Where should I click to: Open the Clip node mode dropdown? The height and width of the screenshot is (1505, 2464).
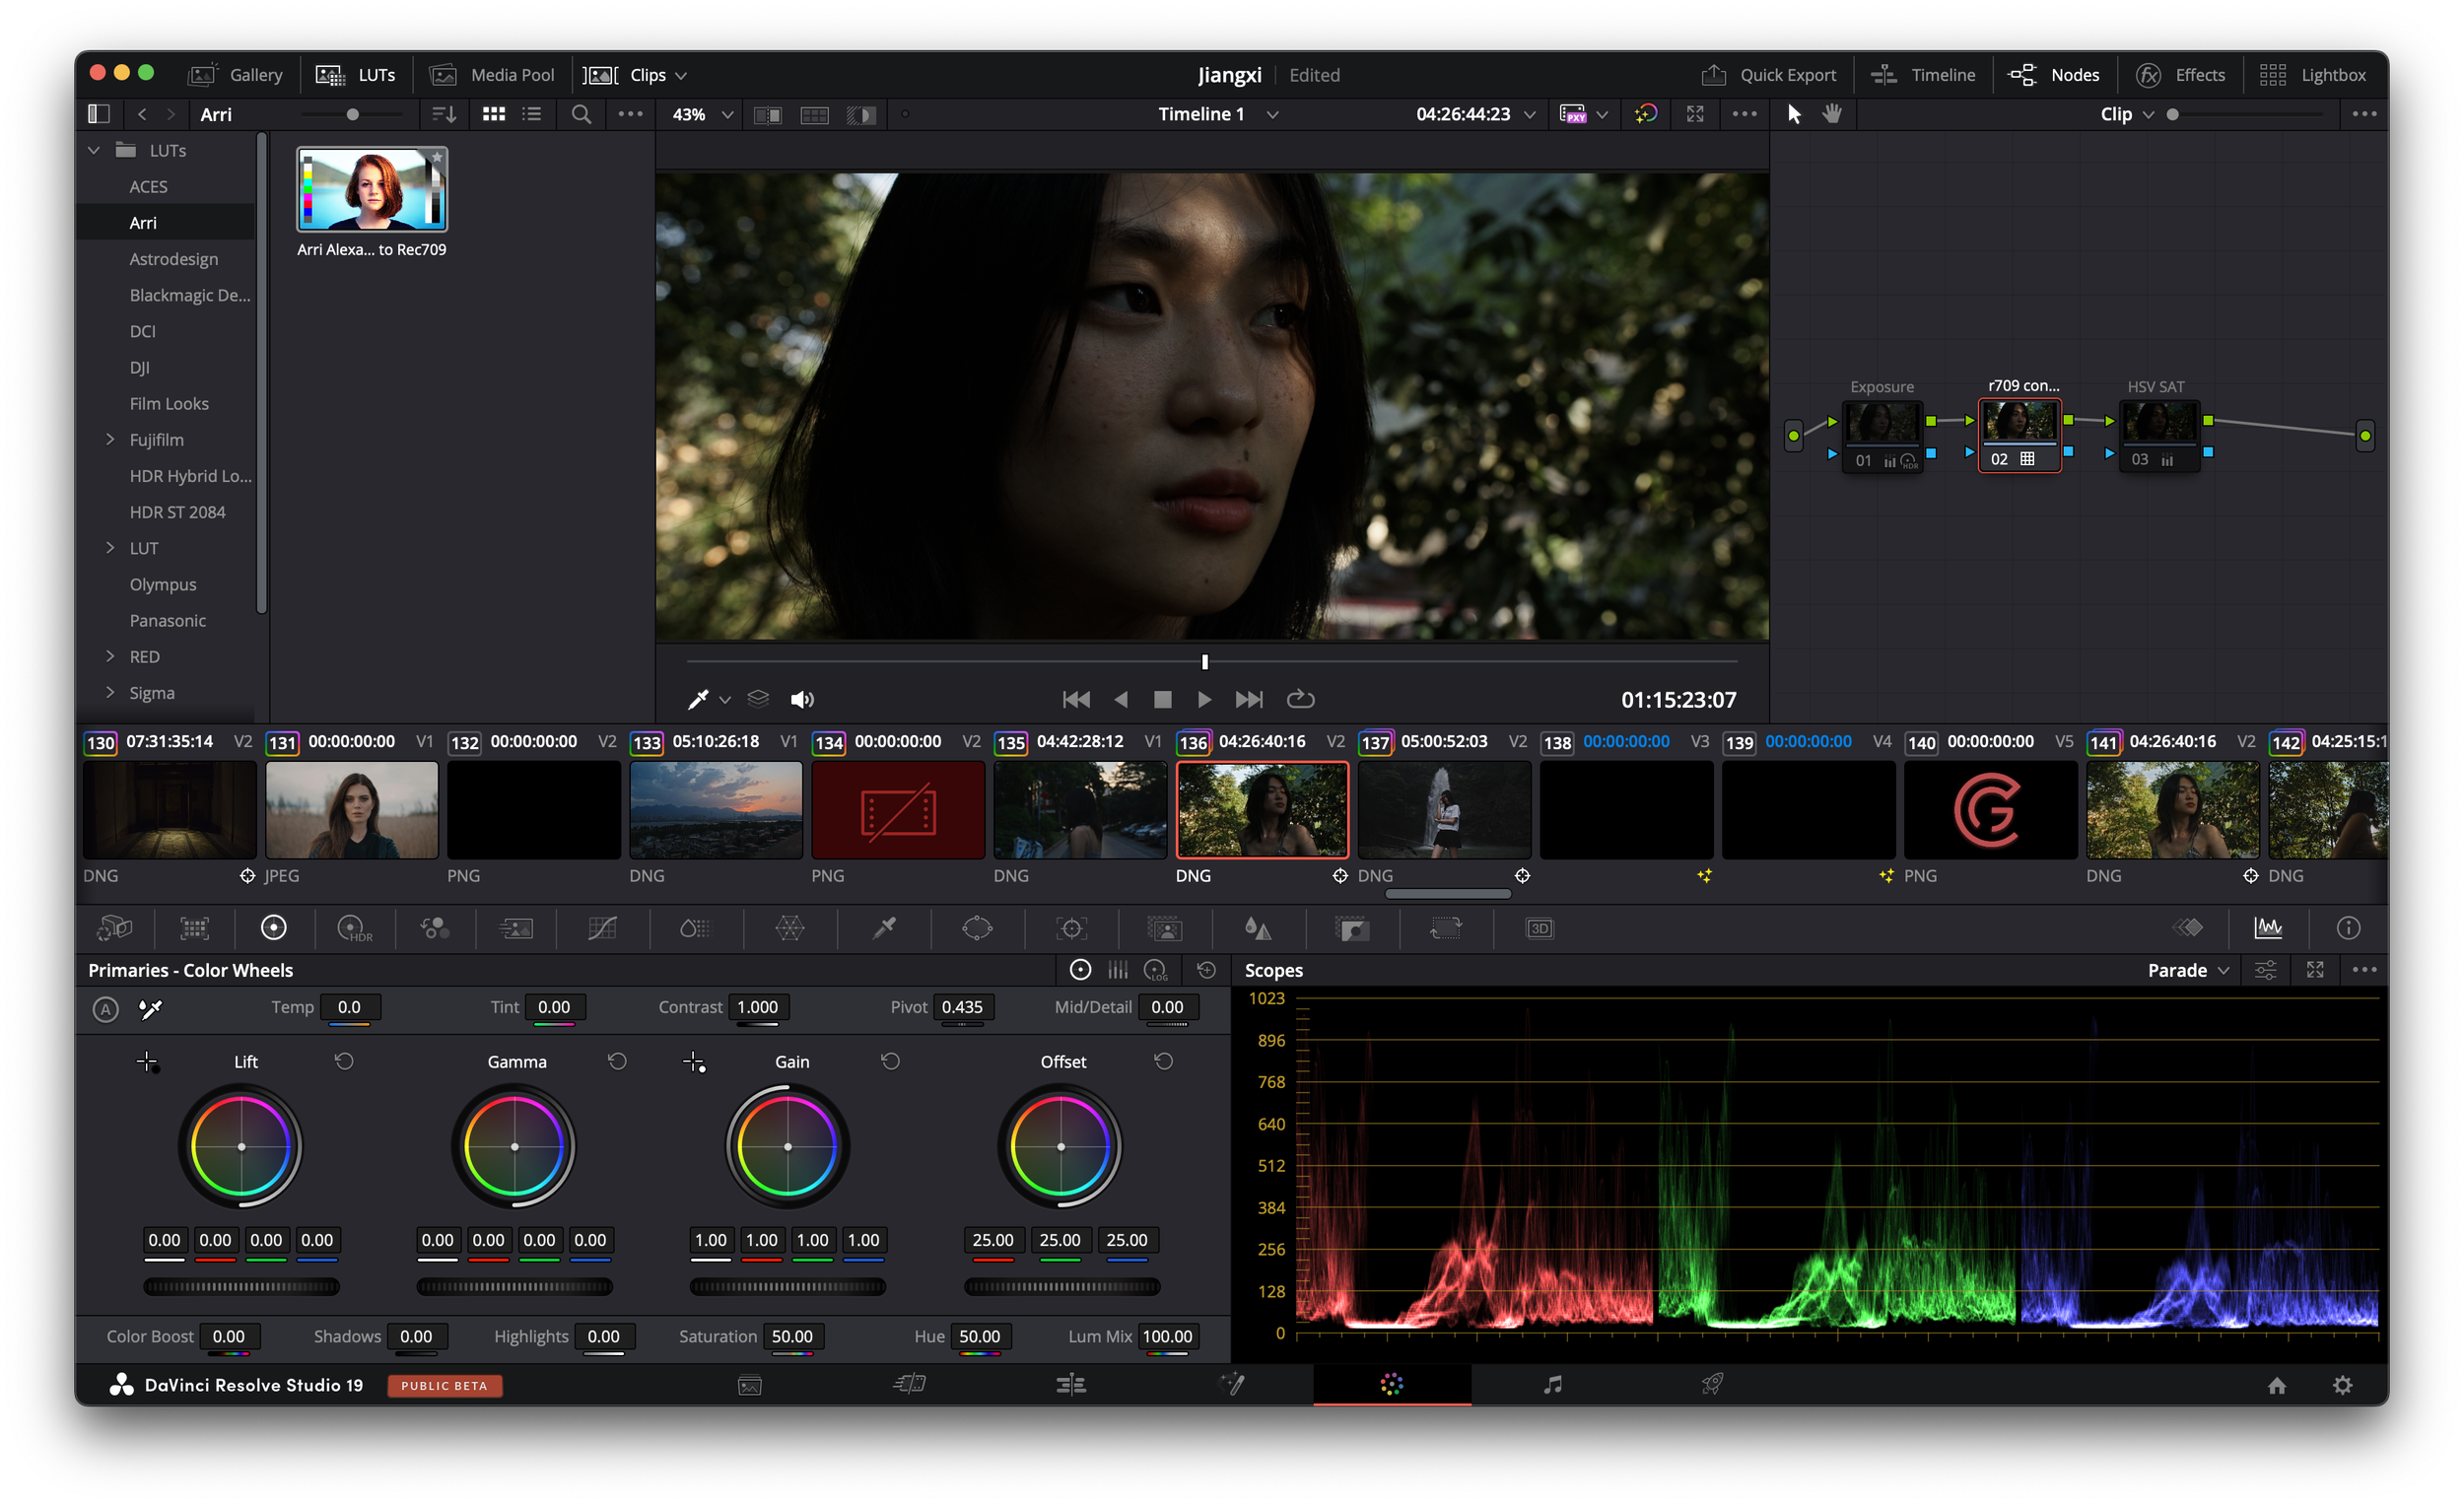tap(2126, 114)
